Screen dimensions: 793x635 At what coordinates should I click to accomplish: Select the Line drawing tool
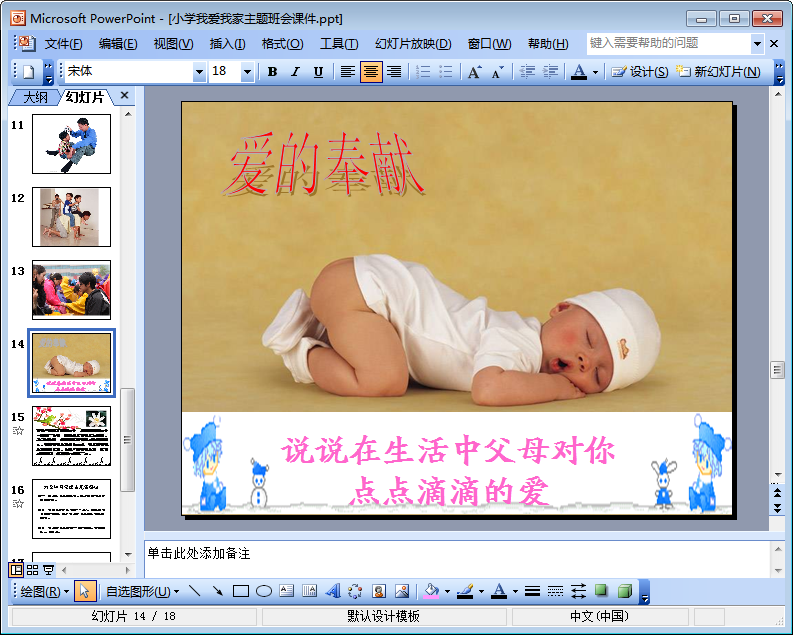(x=194, y=591)
